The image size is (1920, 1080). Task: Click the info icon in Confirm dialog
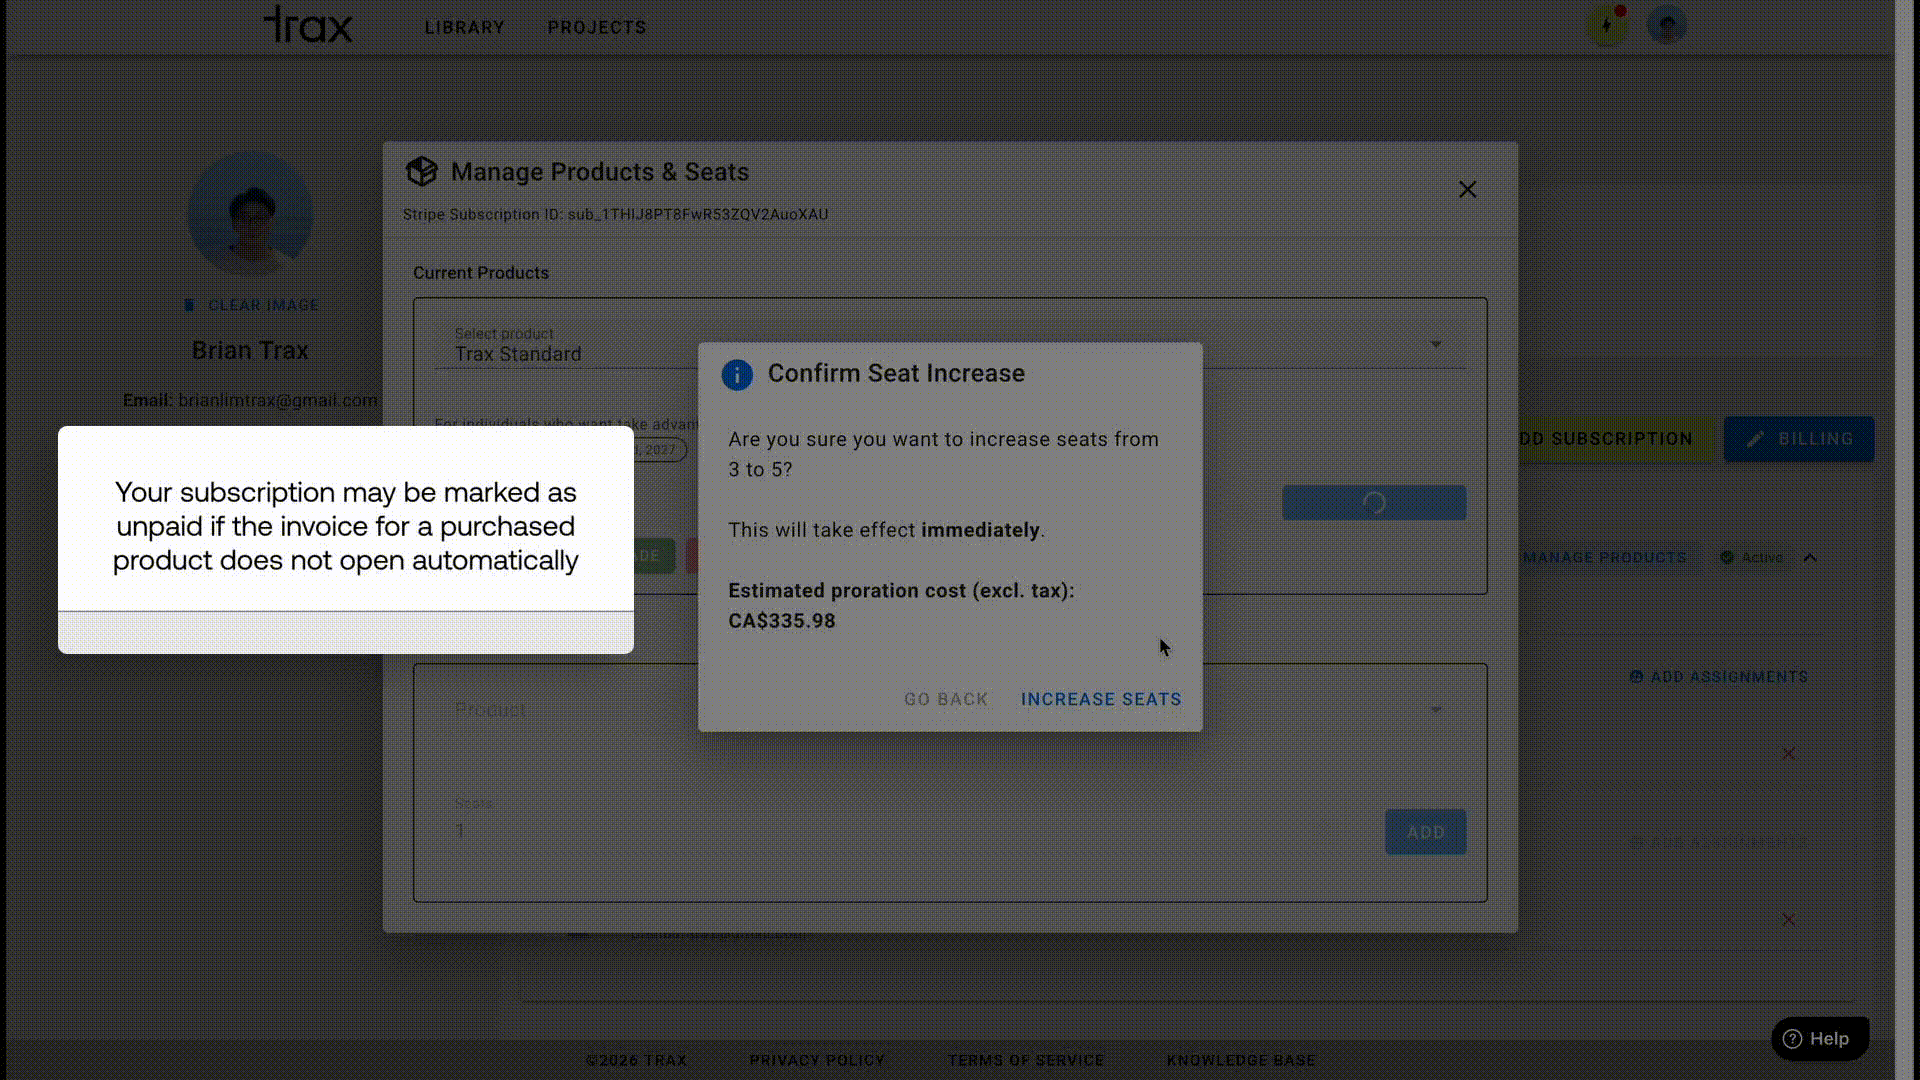pos(737,375)
